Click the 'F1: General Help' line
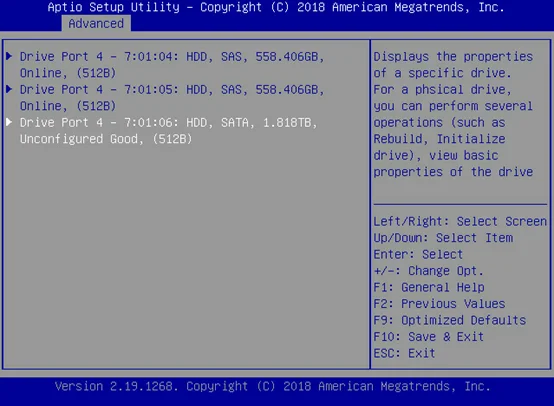The image size is (554, 406). pyautogui.click(x=429, y=287)
